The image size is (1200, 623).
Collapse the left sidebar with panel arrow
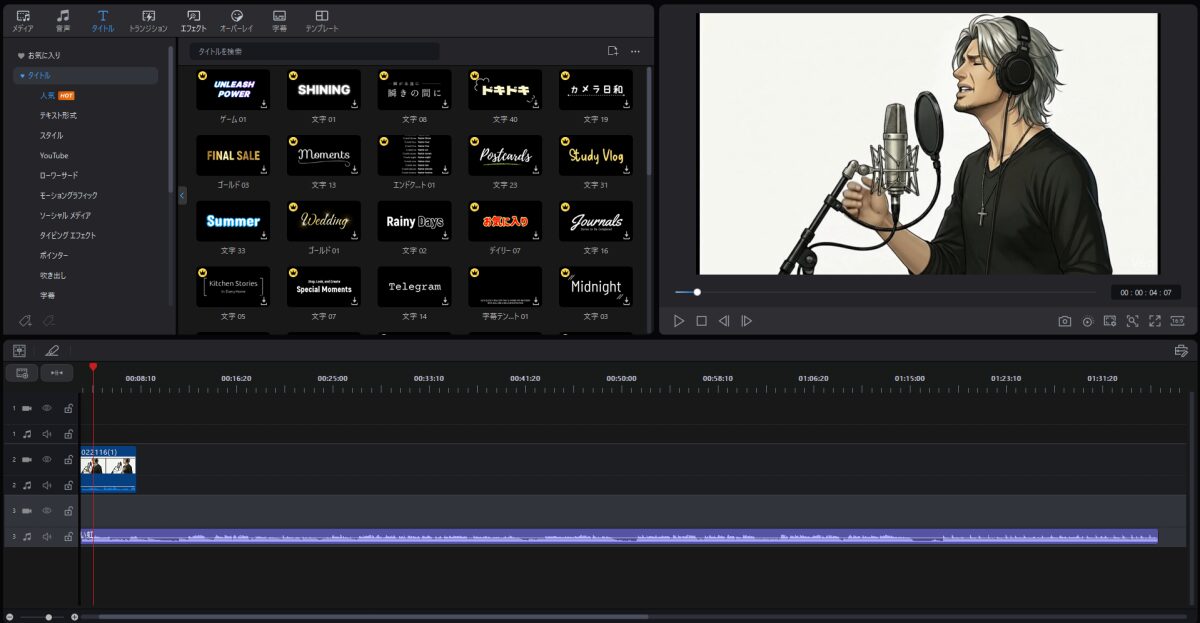[x=182, y=196]
